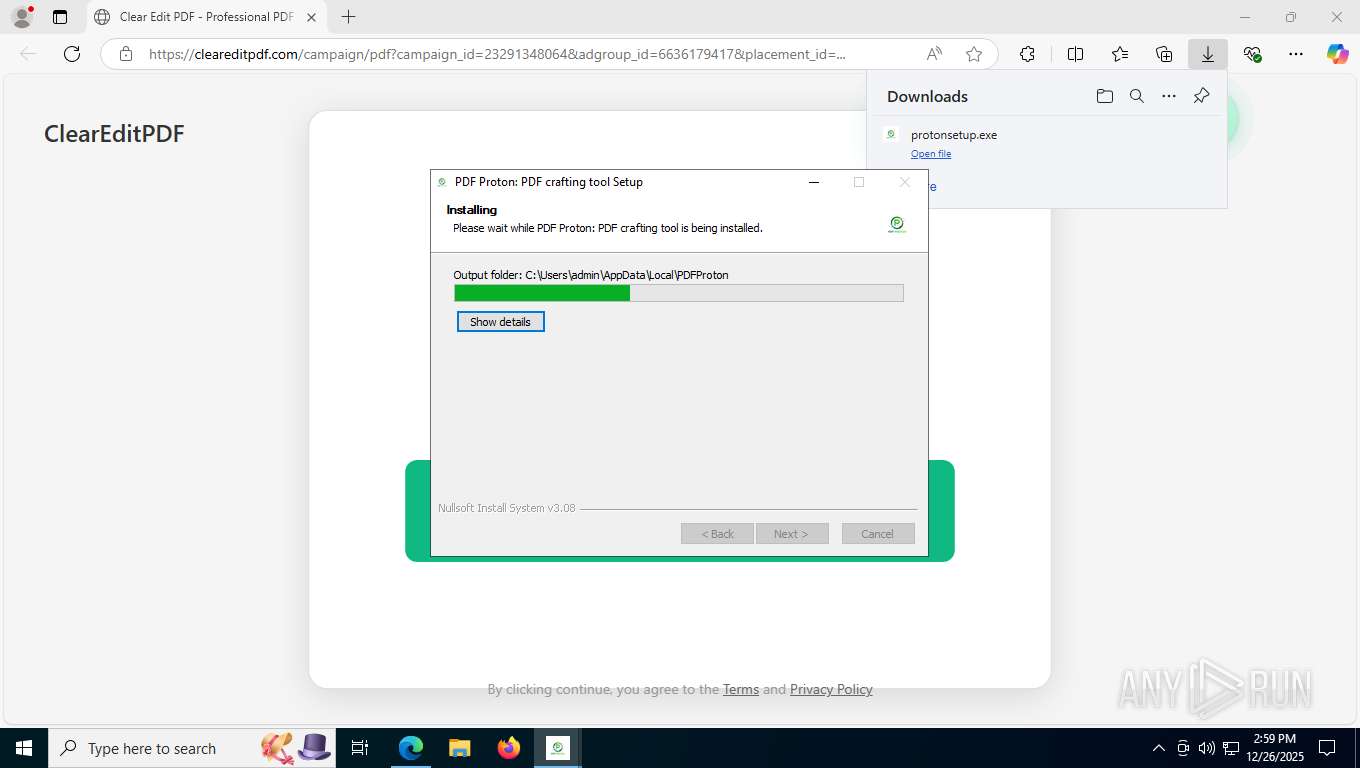The height and width of the screenshot is (768, 1360).
Task: Select the Clear Edit PDF browser tab
Action: coord(205,17)
